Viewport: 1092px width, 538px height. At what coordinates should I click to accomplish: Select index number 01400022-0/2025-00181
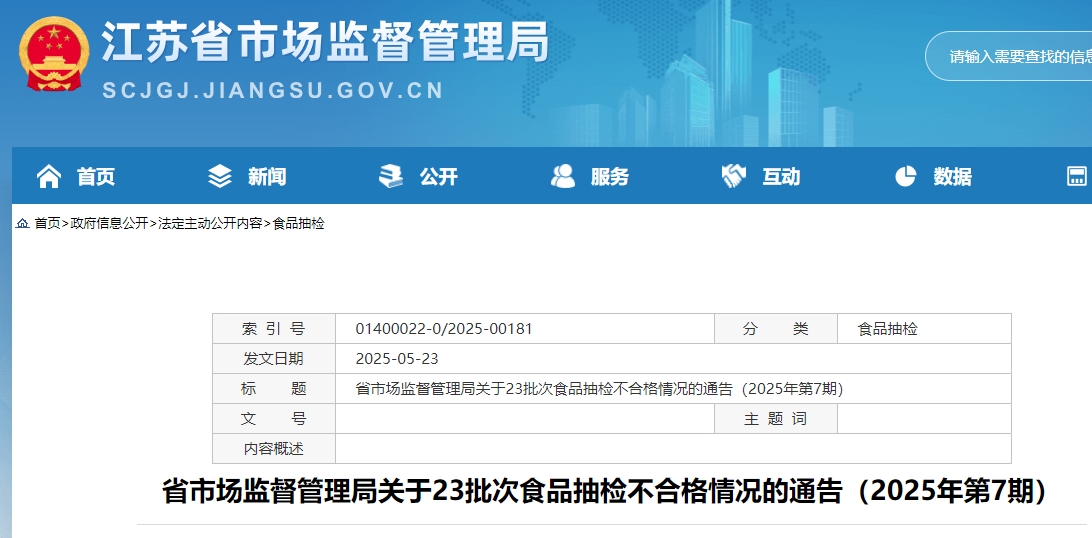[x=444, y=329]
